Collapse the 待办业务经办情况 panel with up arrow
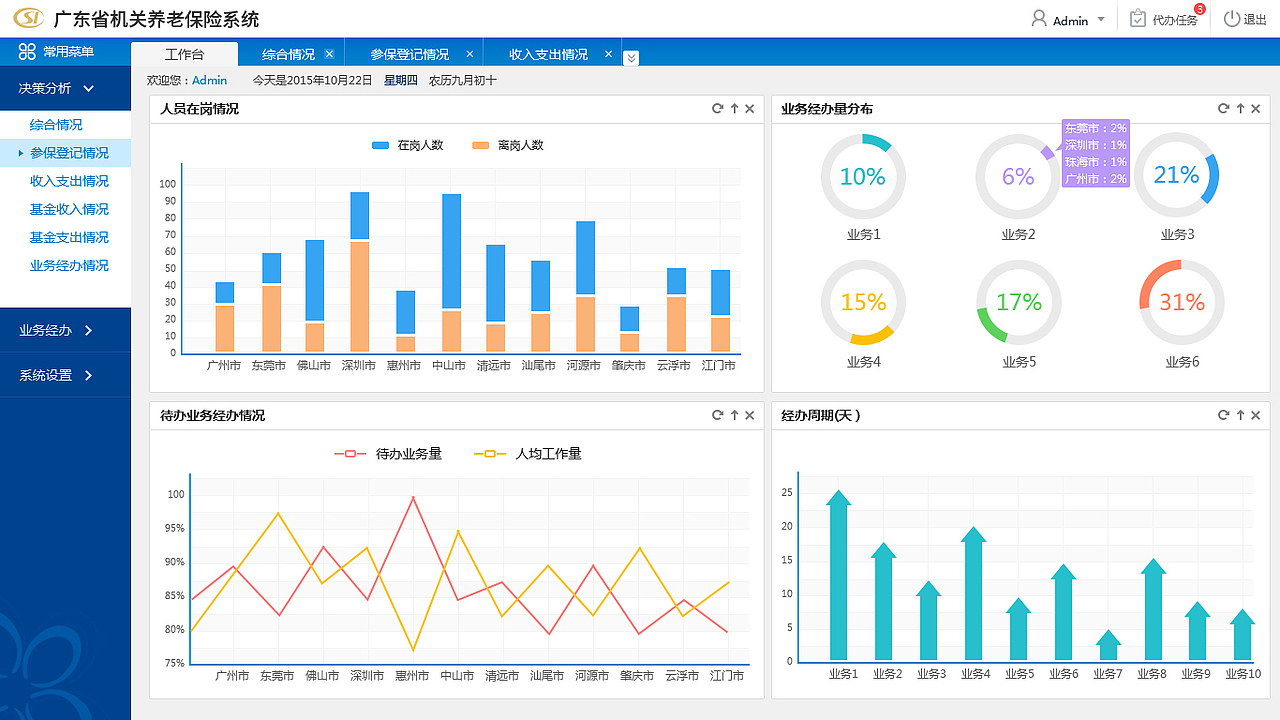The height and width of the screenshot is (720, 1280). tap(734, 415)
